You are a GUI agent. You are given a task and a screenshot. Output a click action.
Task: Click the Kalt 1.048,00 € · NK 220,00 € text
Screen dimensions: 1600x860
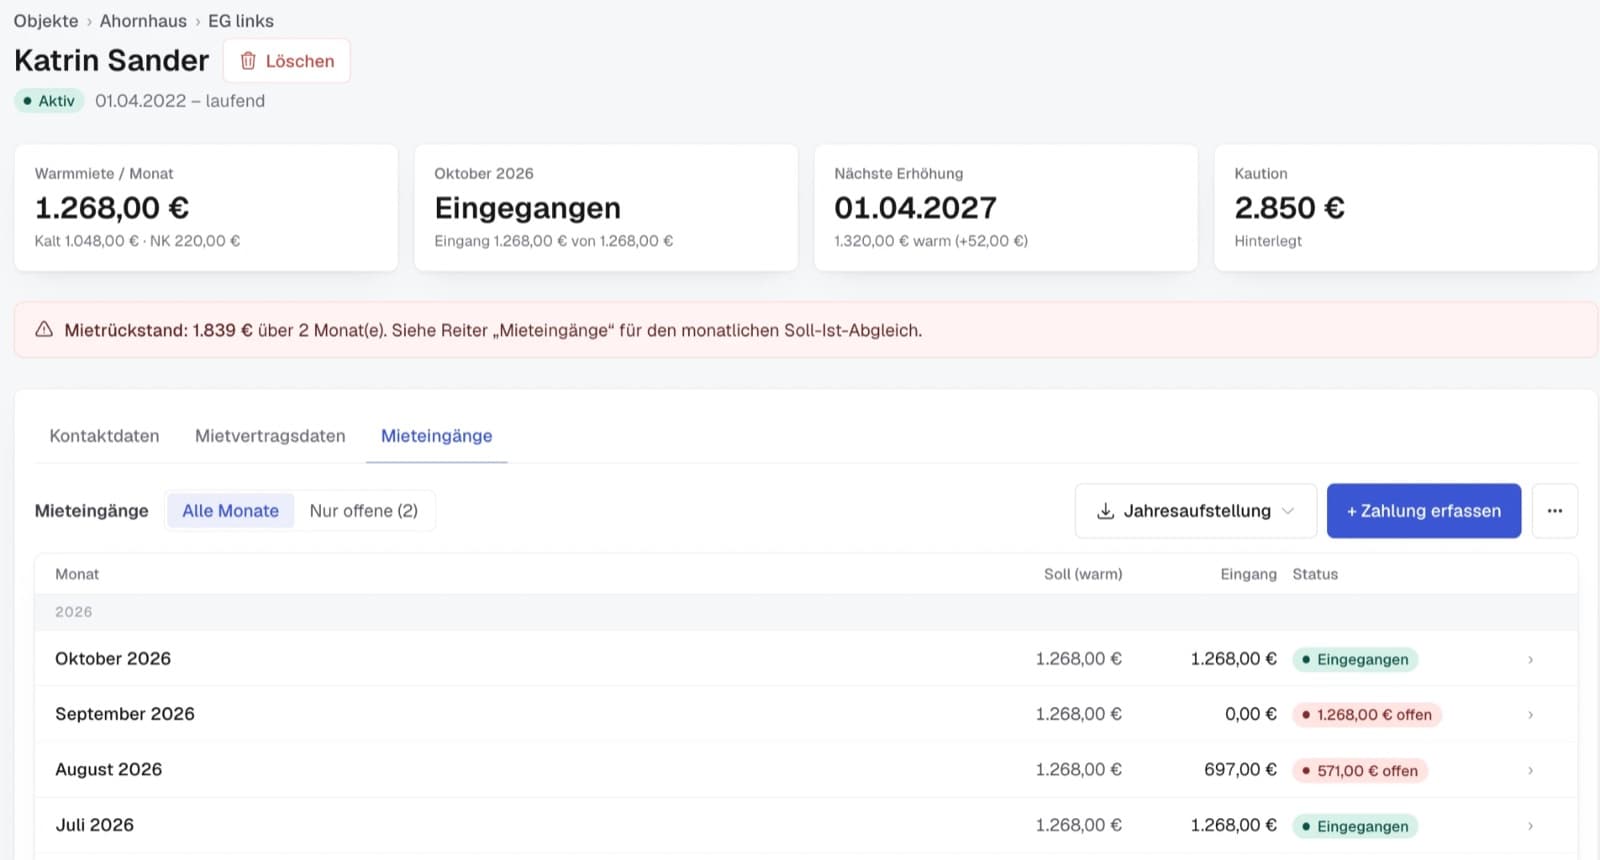[x=137, y=241]
